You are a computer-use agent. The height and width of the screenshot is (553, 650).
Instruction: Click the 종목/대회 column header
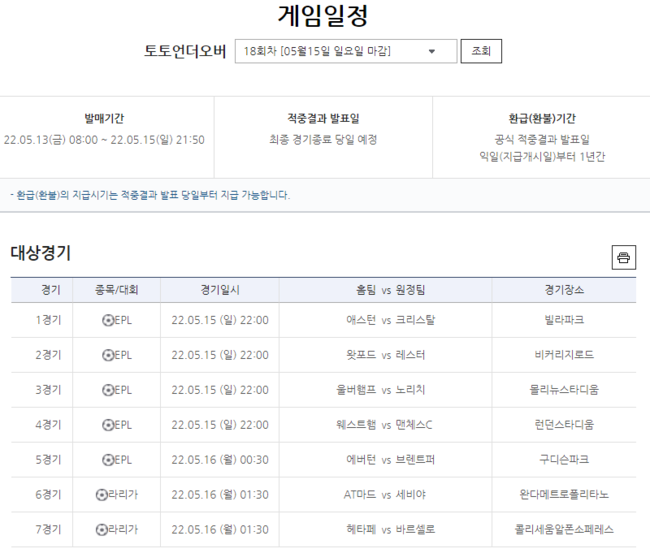116,290
